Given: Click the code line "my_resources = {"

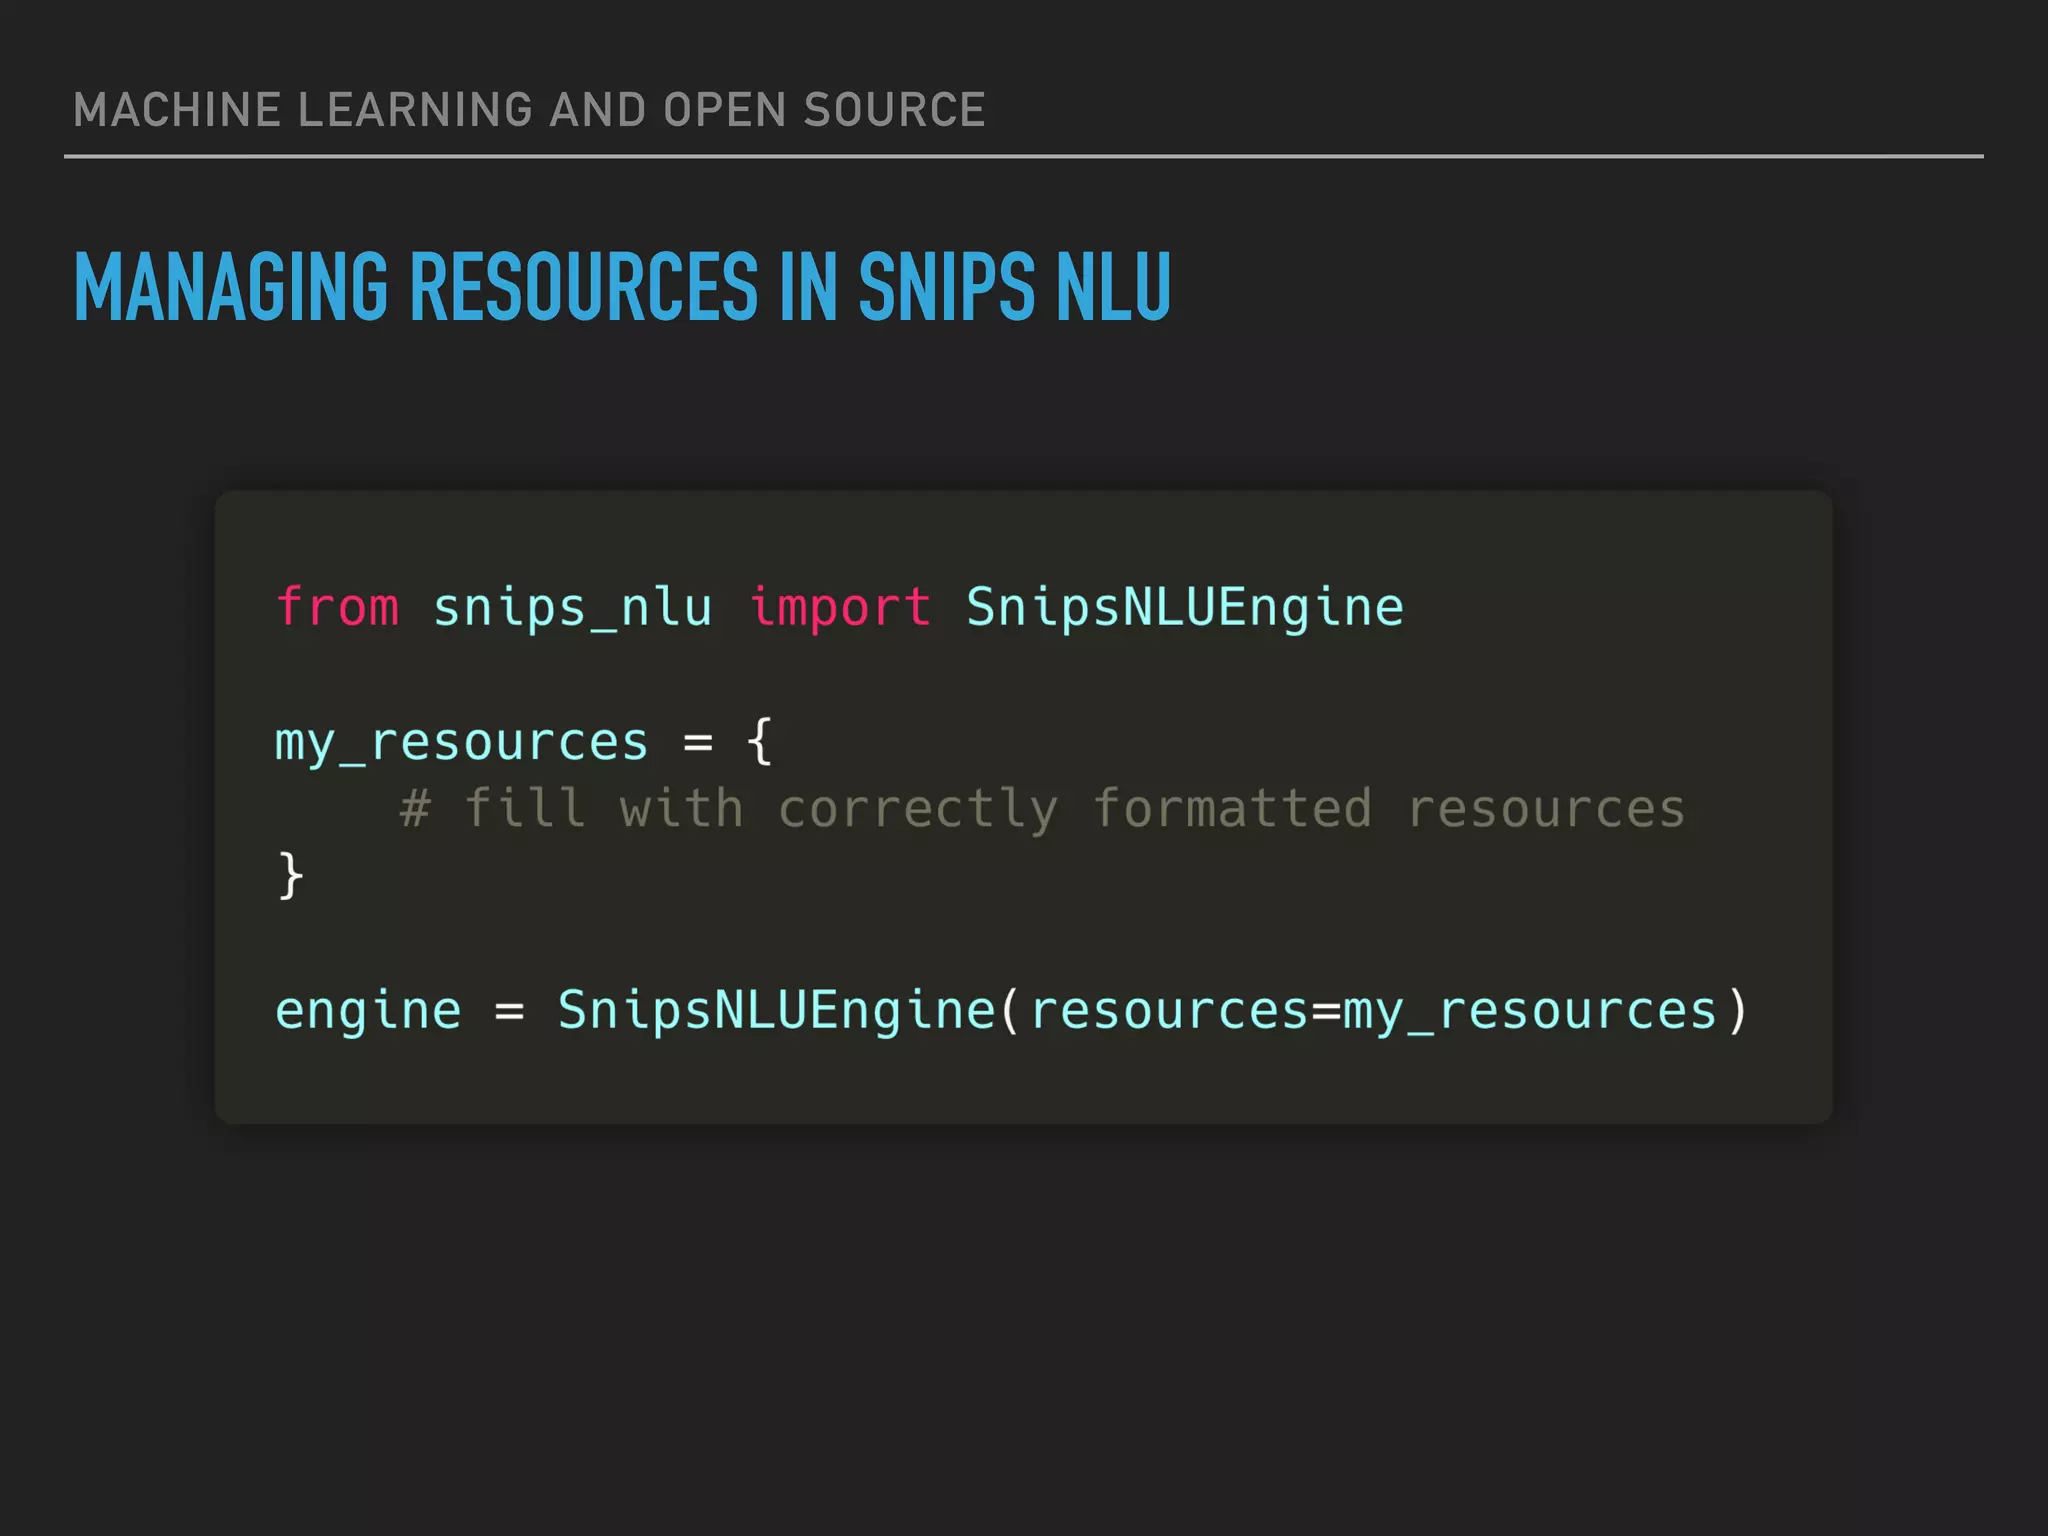Looking at the screenshot, I should point(524,742).
